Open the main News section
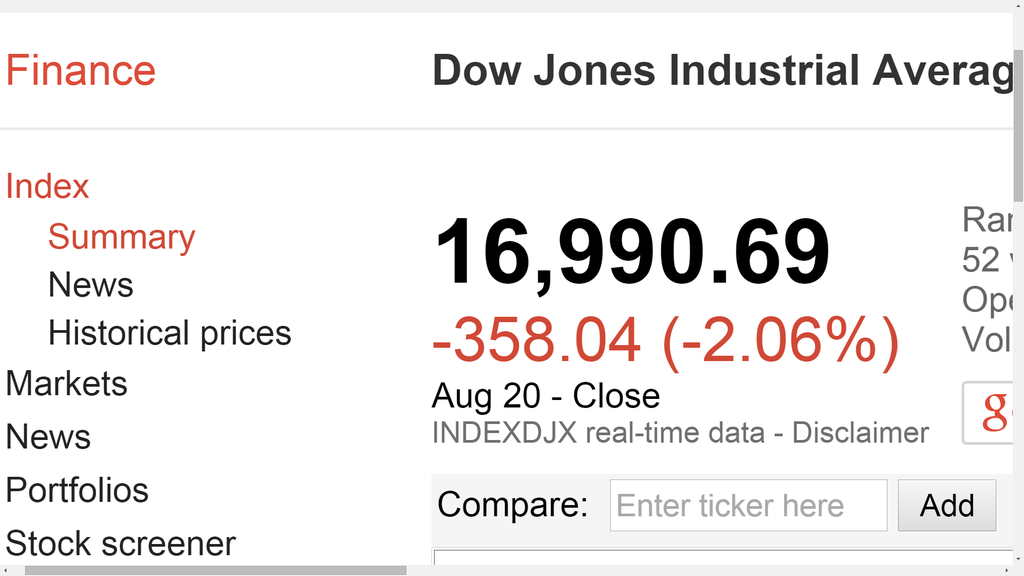The height and width of the screenshot is (576, 1024). point(48,437)
